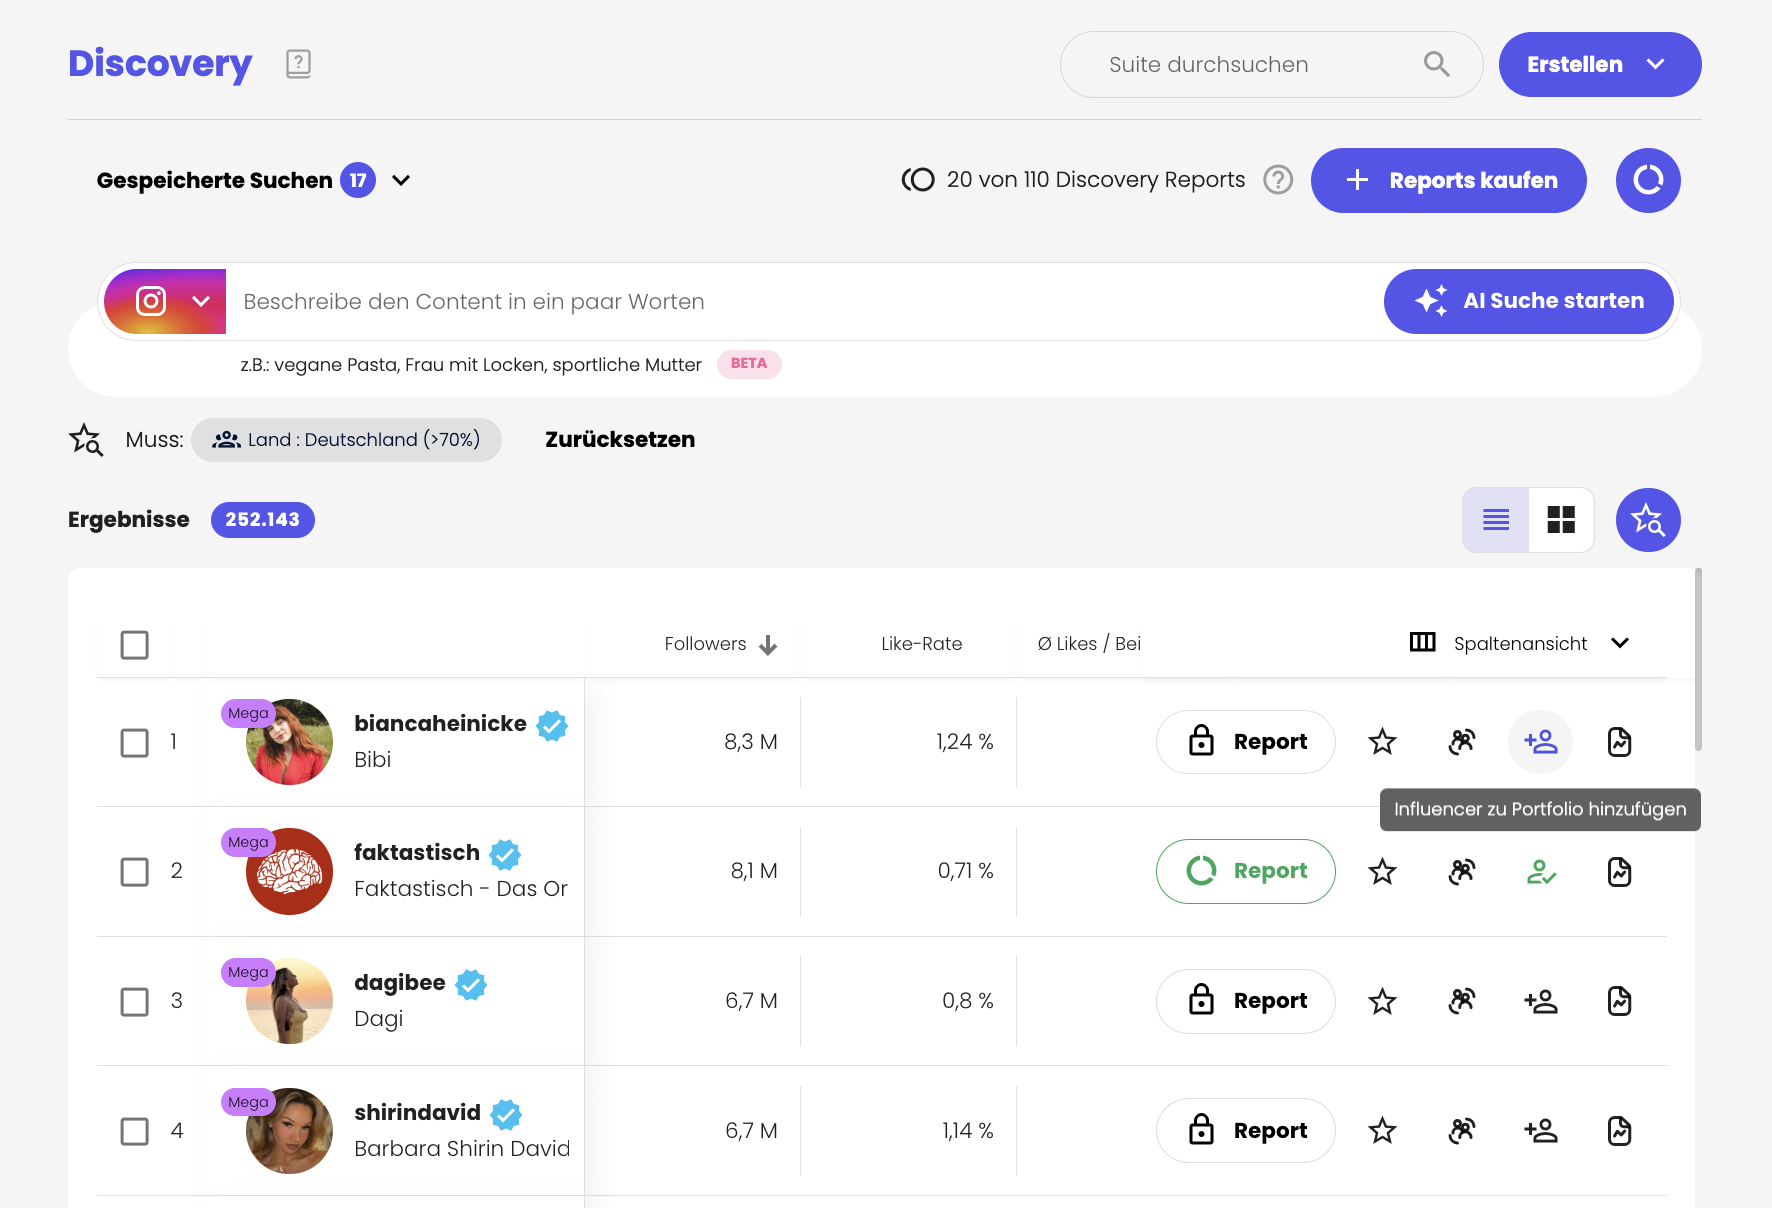This screenshot has width=1772, height=1208.
Task: Open the Discovery help guide icon
Action: pyautogui.click(x=298, y=64)
